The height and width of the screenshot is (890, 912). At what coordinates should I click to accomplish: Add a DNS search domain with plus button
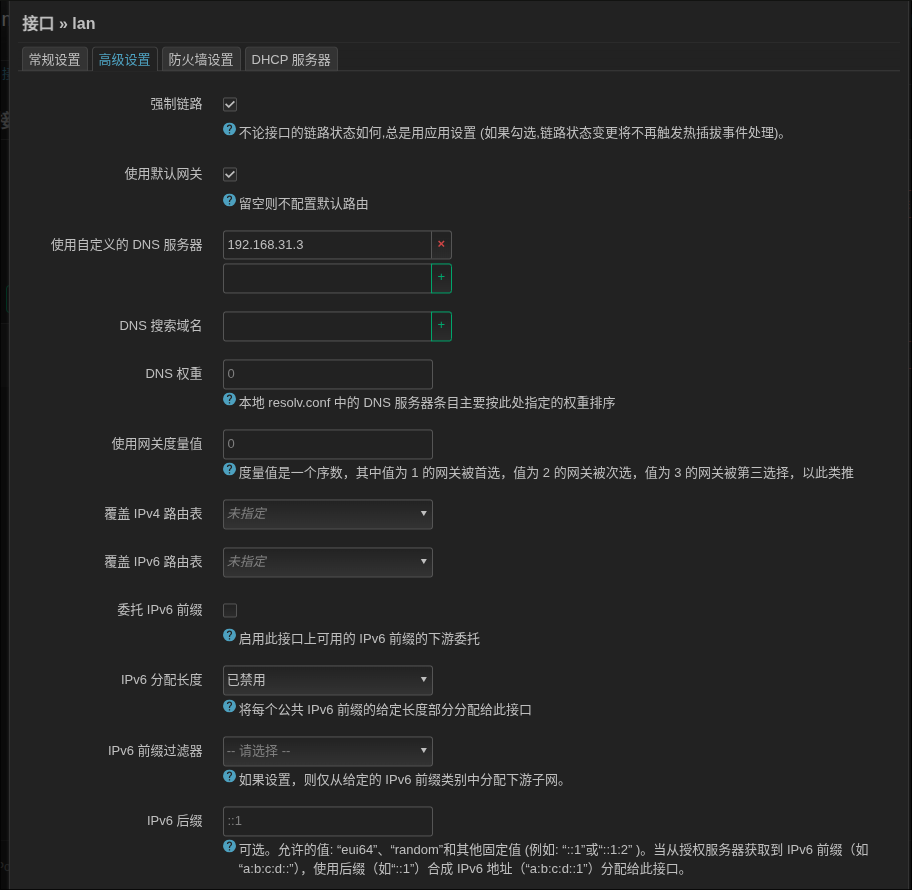coord(441,326)
